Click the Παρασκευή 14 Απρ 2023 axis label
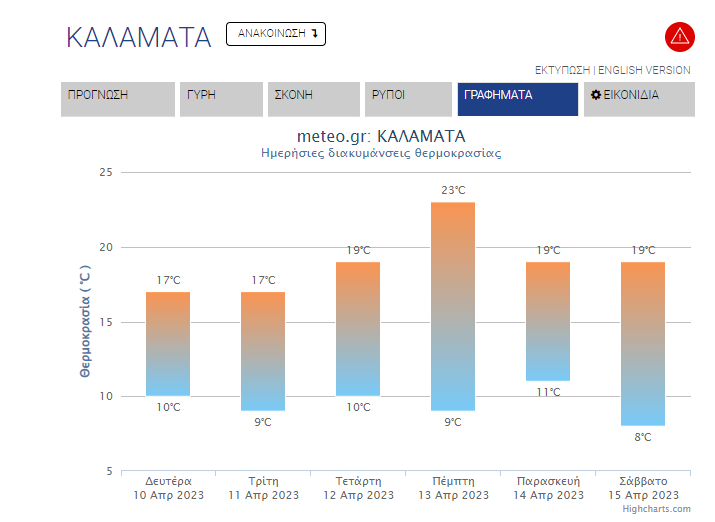Screen dimensions: 715x522 [549, 488]
